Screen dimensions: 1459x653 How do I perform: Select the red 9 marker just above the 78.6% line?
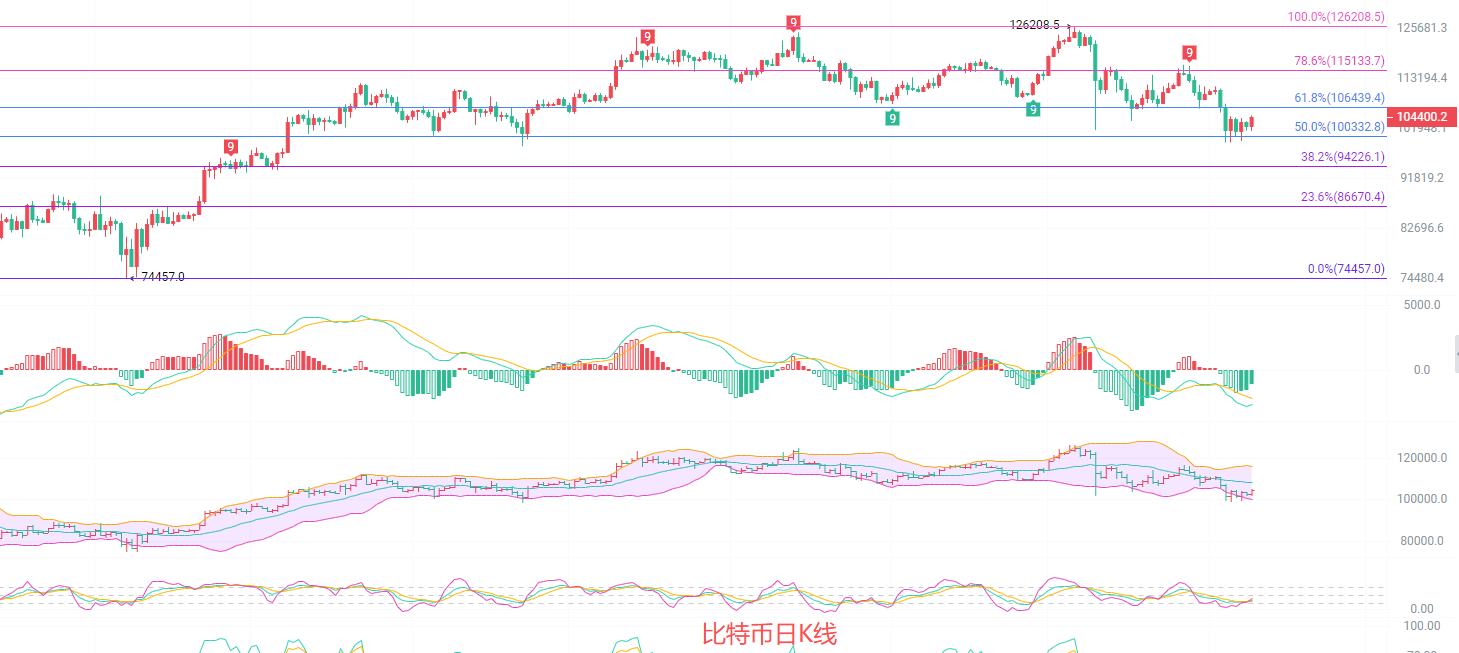(648, 37)
